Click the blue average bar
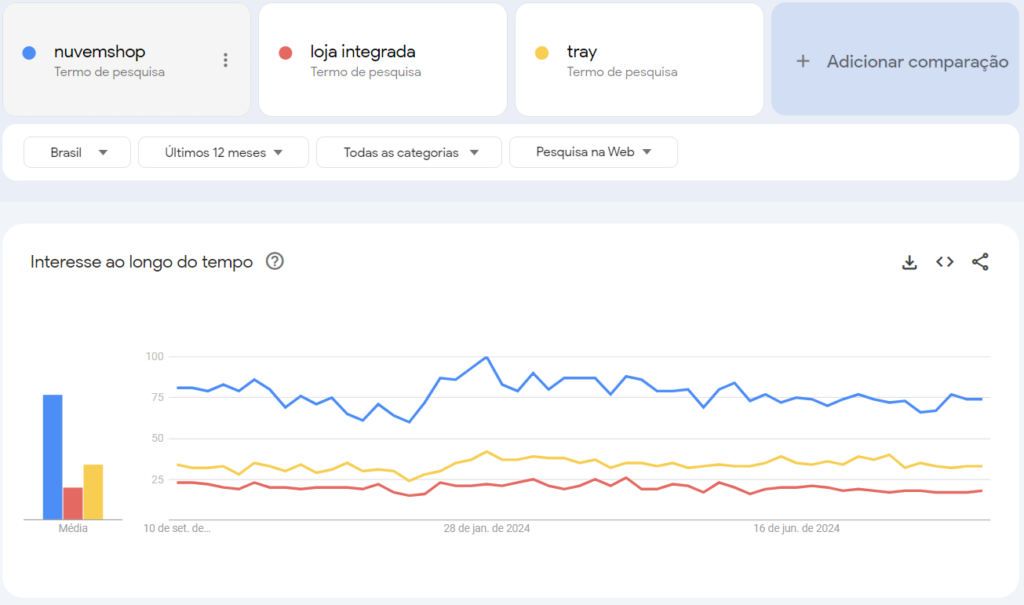 [53, 457]
